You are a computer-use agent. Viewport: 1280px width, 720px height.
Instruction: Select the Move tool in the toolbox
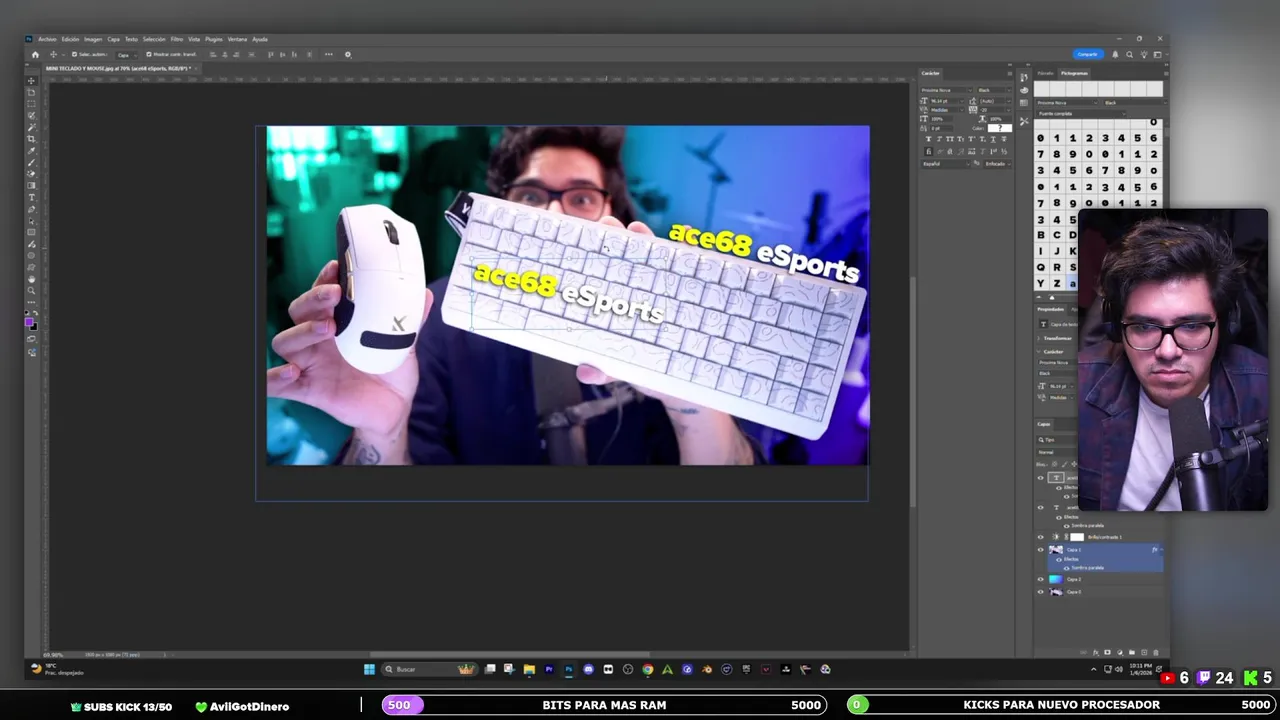(x=30, y=80)
